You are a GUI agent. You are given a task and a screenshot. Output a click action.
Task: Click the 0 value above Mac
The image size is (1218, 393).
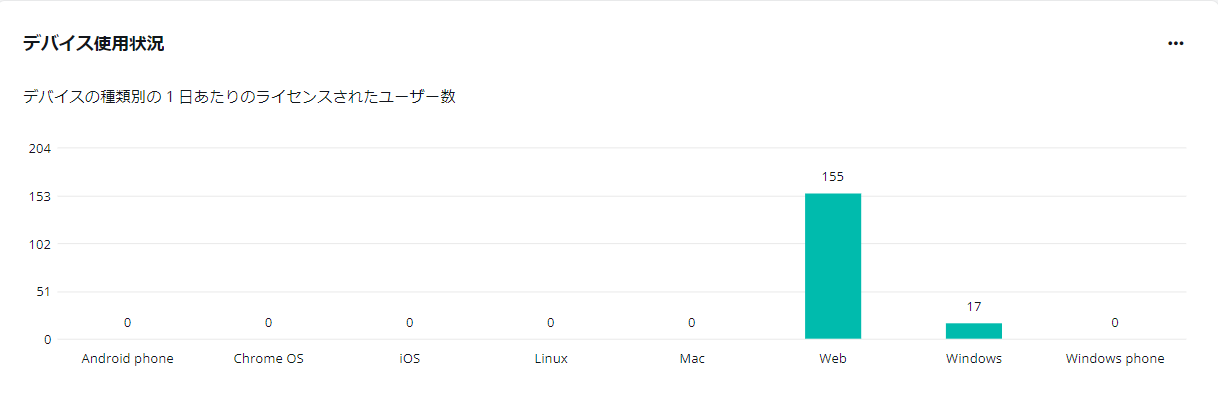tap(692, 322)
